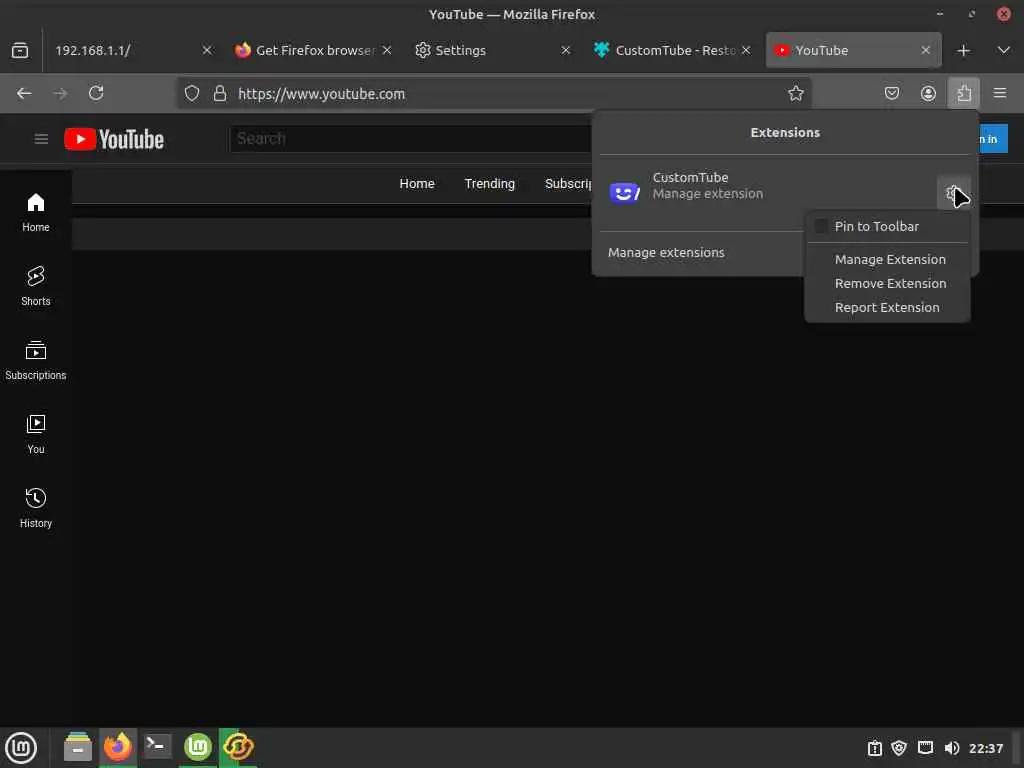This screenshot has height=768, width=1024.
Task: Click the CustomTube extension icon
Action: (624, 193)
